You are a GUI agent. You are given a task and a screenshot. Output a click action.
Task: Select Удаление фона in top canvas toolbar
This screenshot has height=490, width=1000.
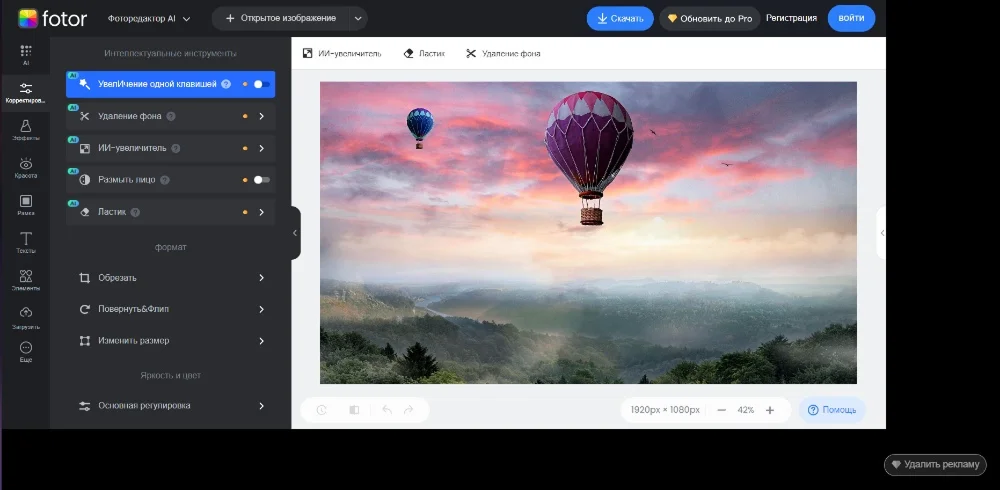(x=503, y=54)
